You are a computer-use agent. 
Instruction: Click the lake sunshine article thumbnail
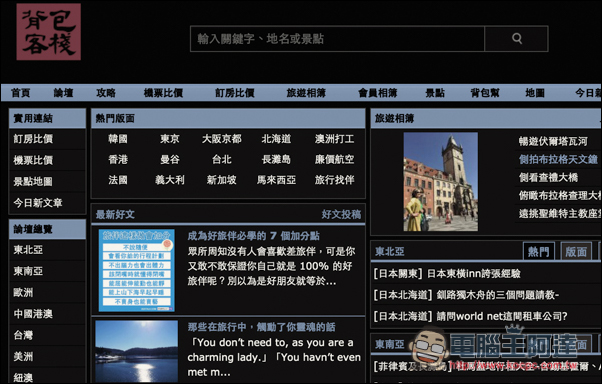137,352
